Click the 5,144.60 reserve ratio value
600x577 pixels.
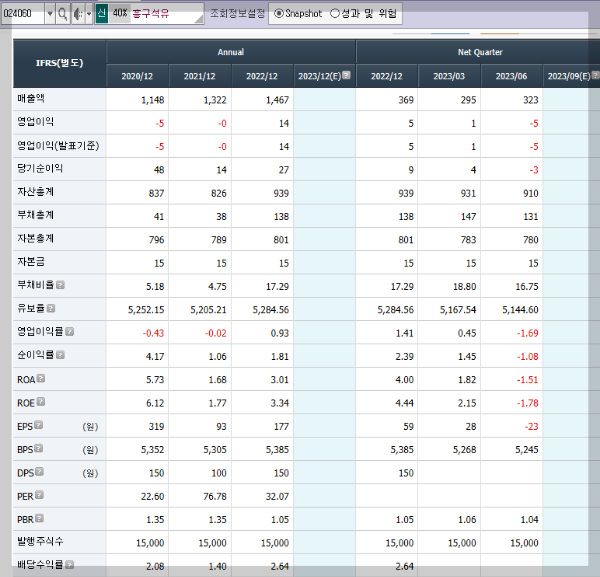[520, 310]
